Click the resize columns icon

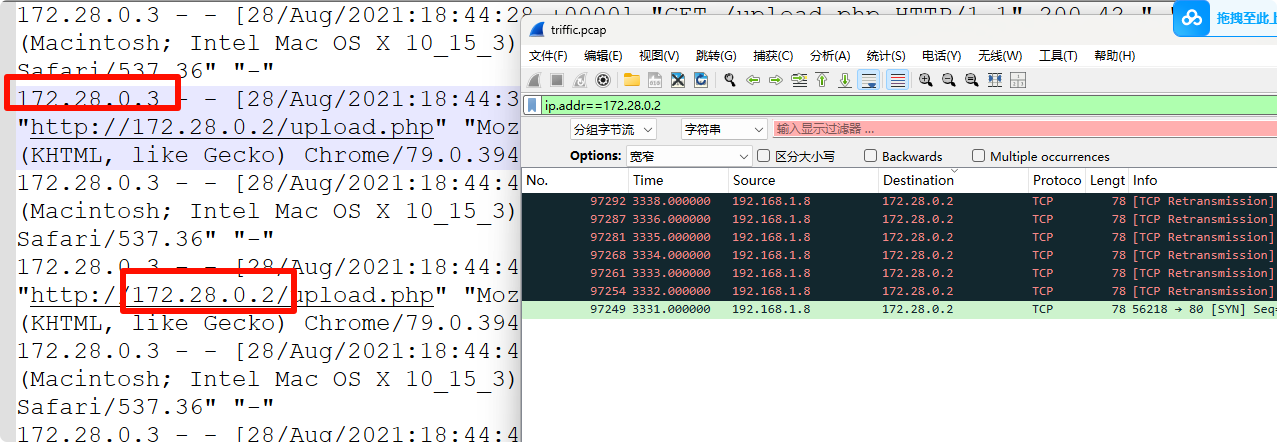995,80
